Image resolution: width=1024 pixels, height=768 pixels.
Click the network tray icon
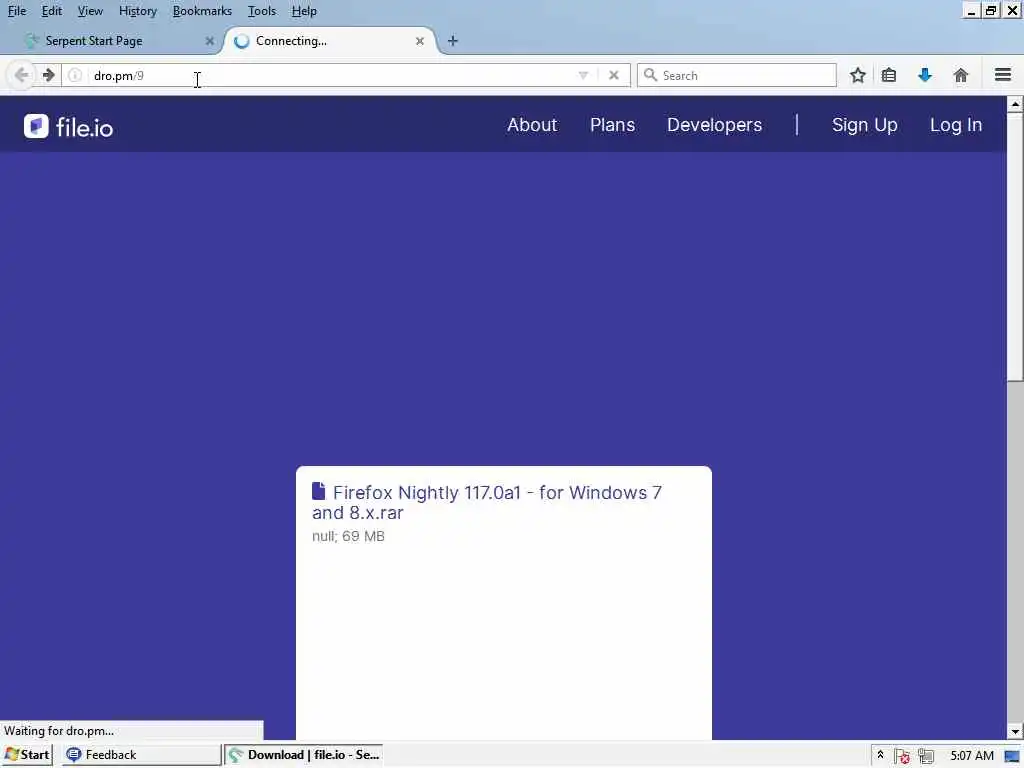click(x=925, y=756)
